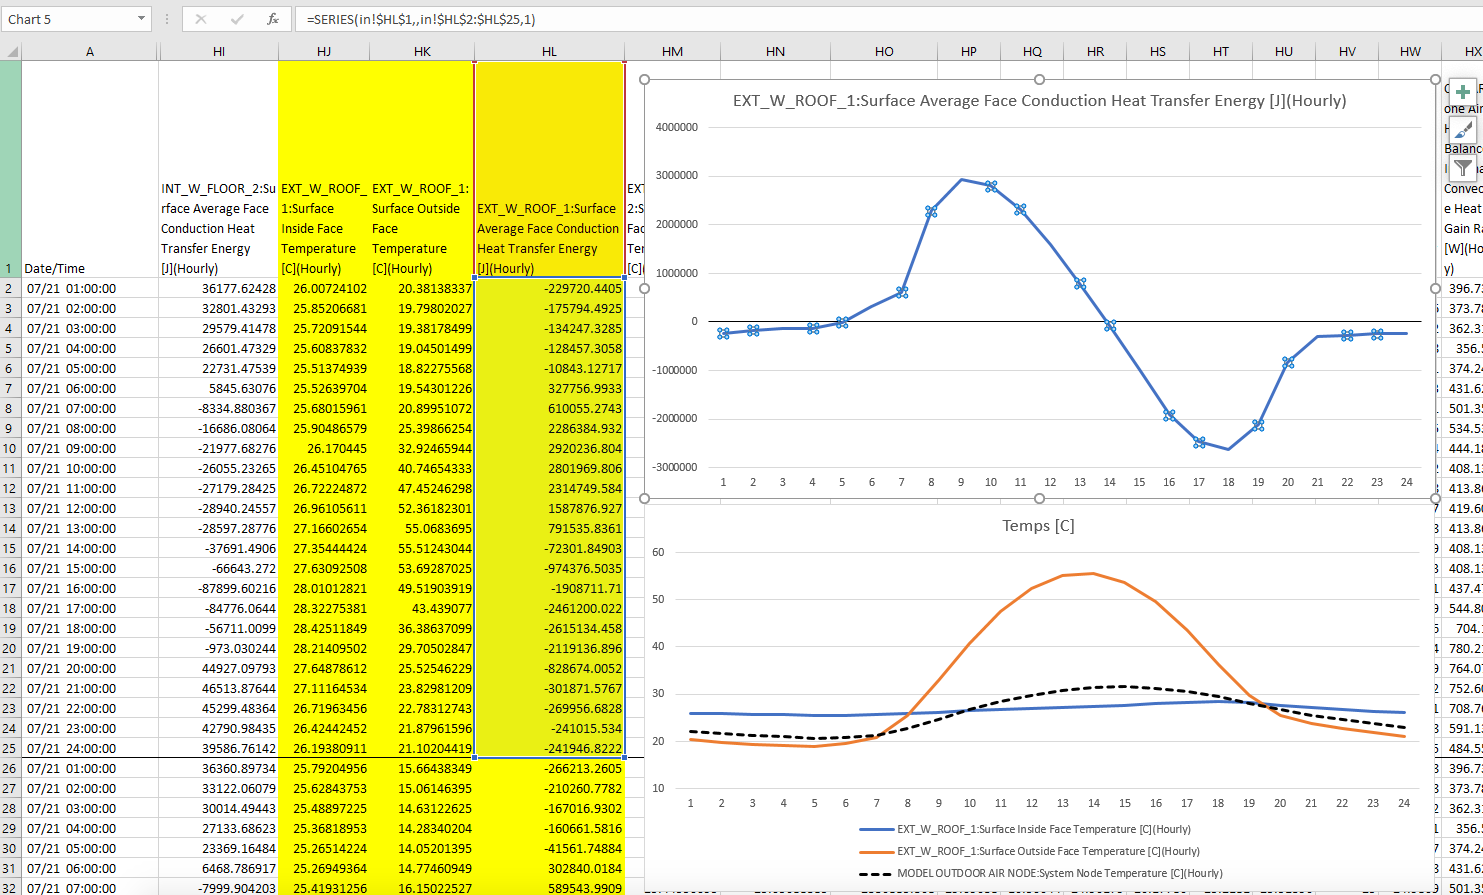Viewport: 1483px width, 895px height.
Task: Select column HJ header
Action: tap(324, 51)
